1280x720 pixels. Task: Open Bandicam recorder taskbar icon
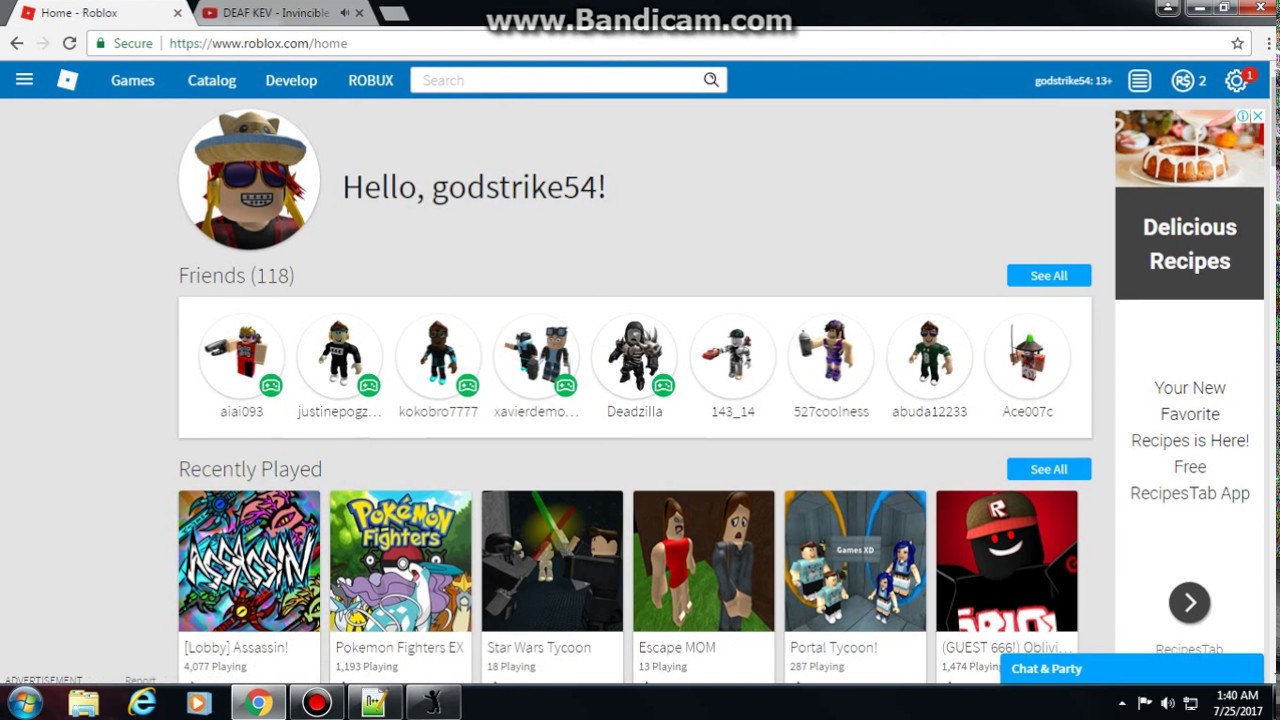click(x=317, y=703)
